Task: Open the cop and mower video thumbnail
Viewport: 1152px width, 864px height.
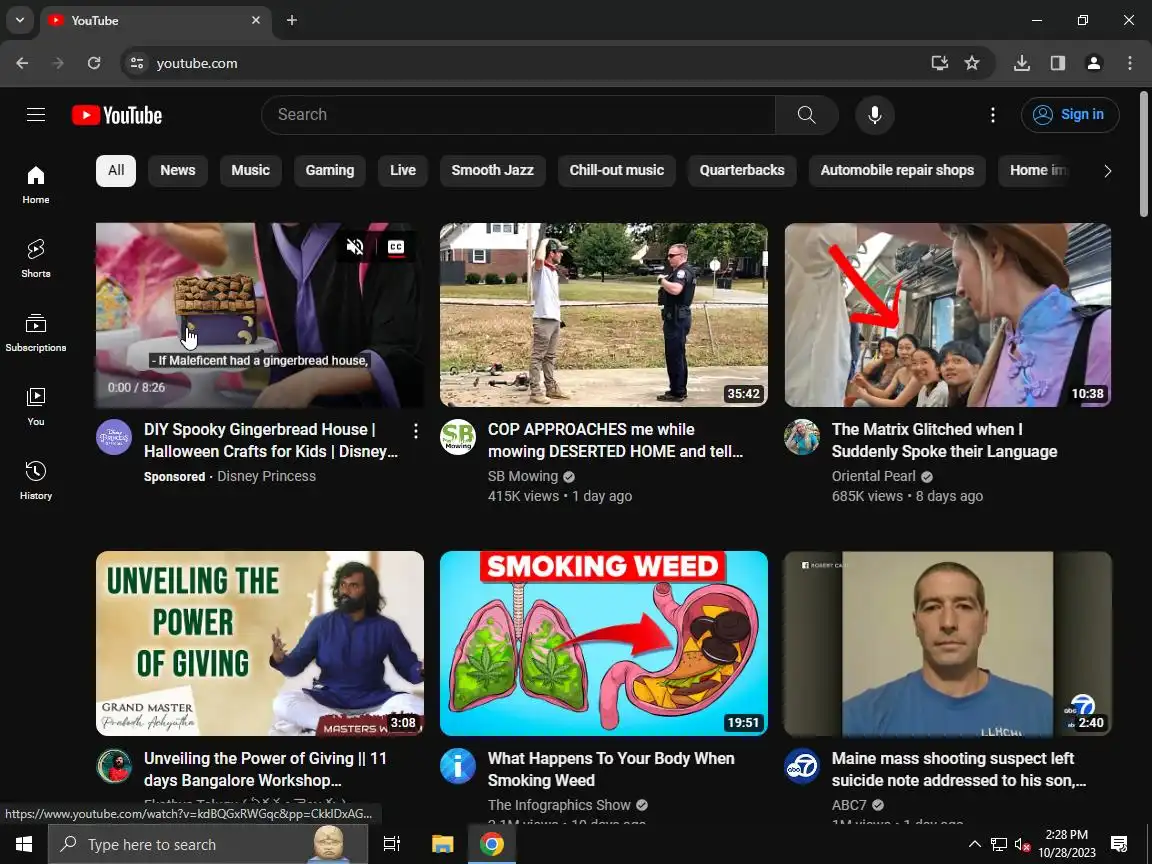Action: [x=604, y=315]
